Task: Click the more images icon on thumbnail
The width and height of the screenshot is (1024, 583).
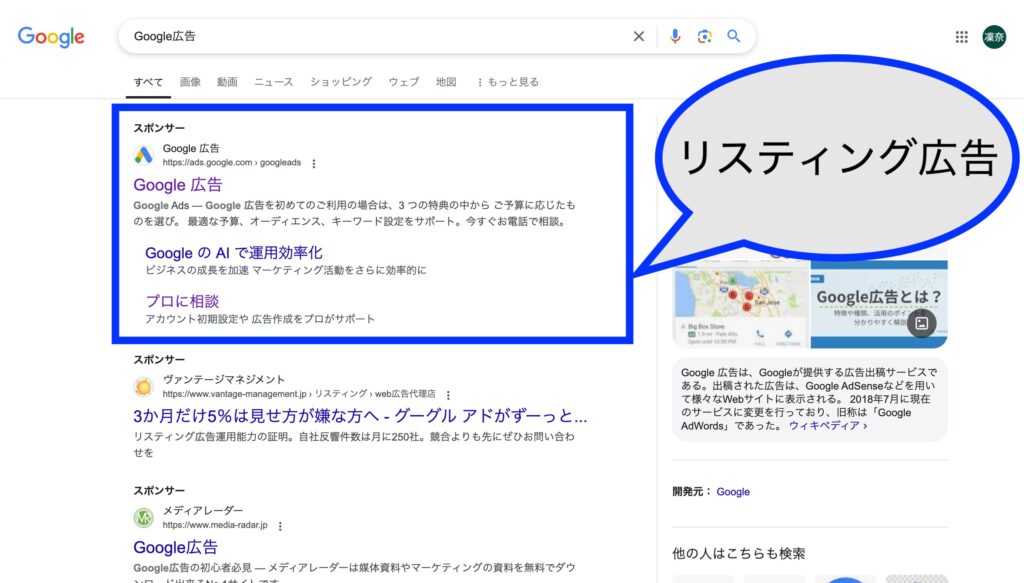Action: 921,323
